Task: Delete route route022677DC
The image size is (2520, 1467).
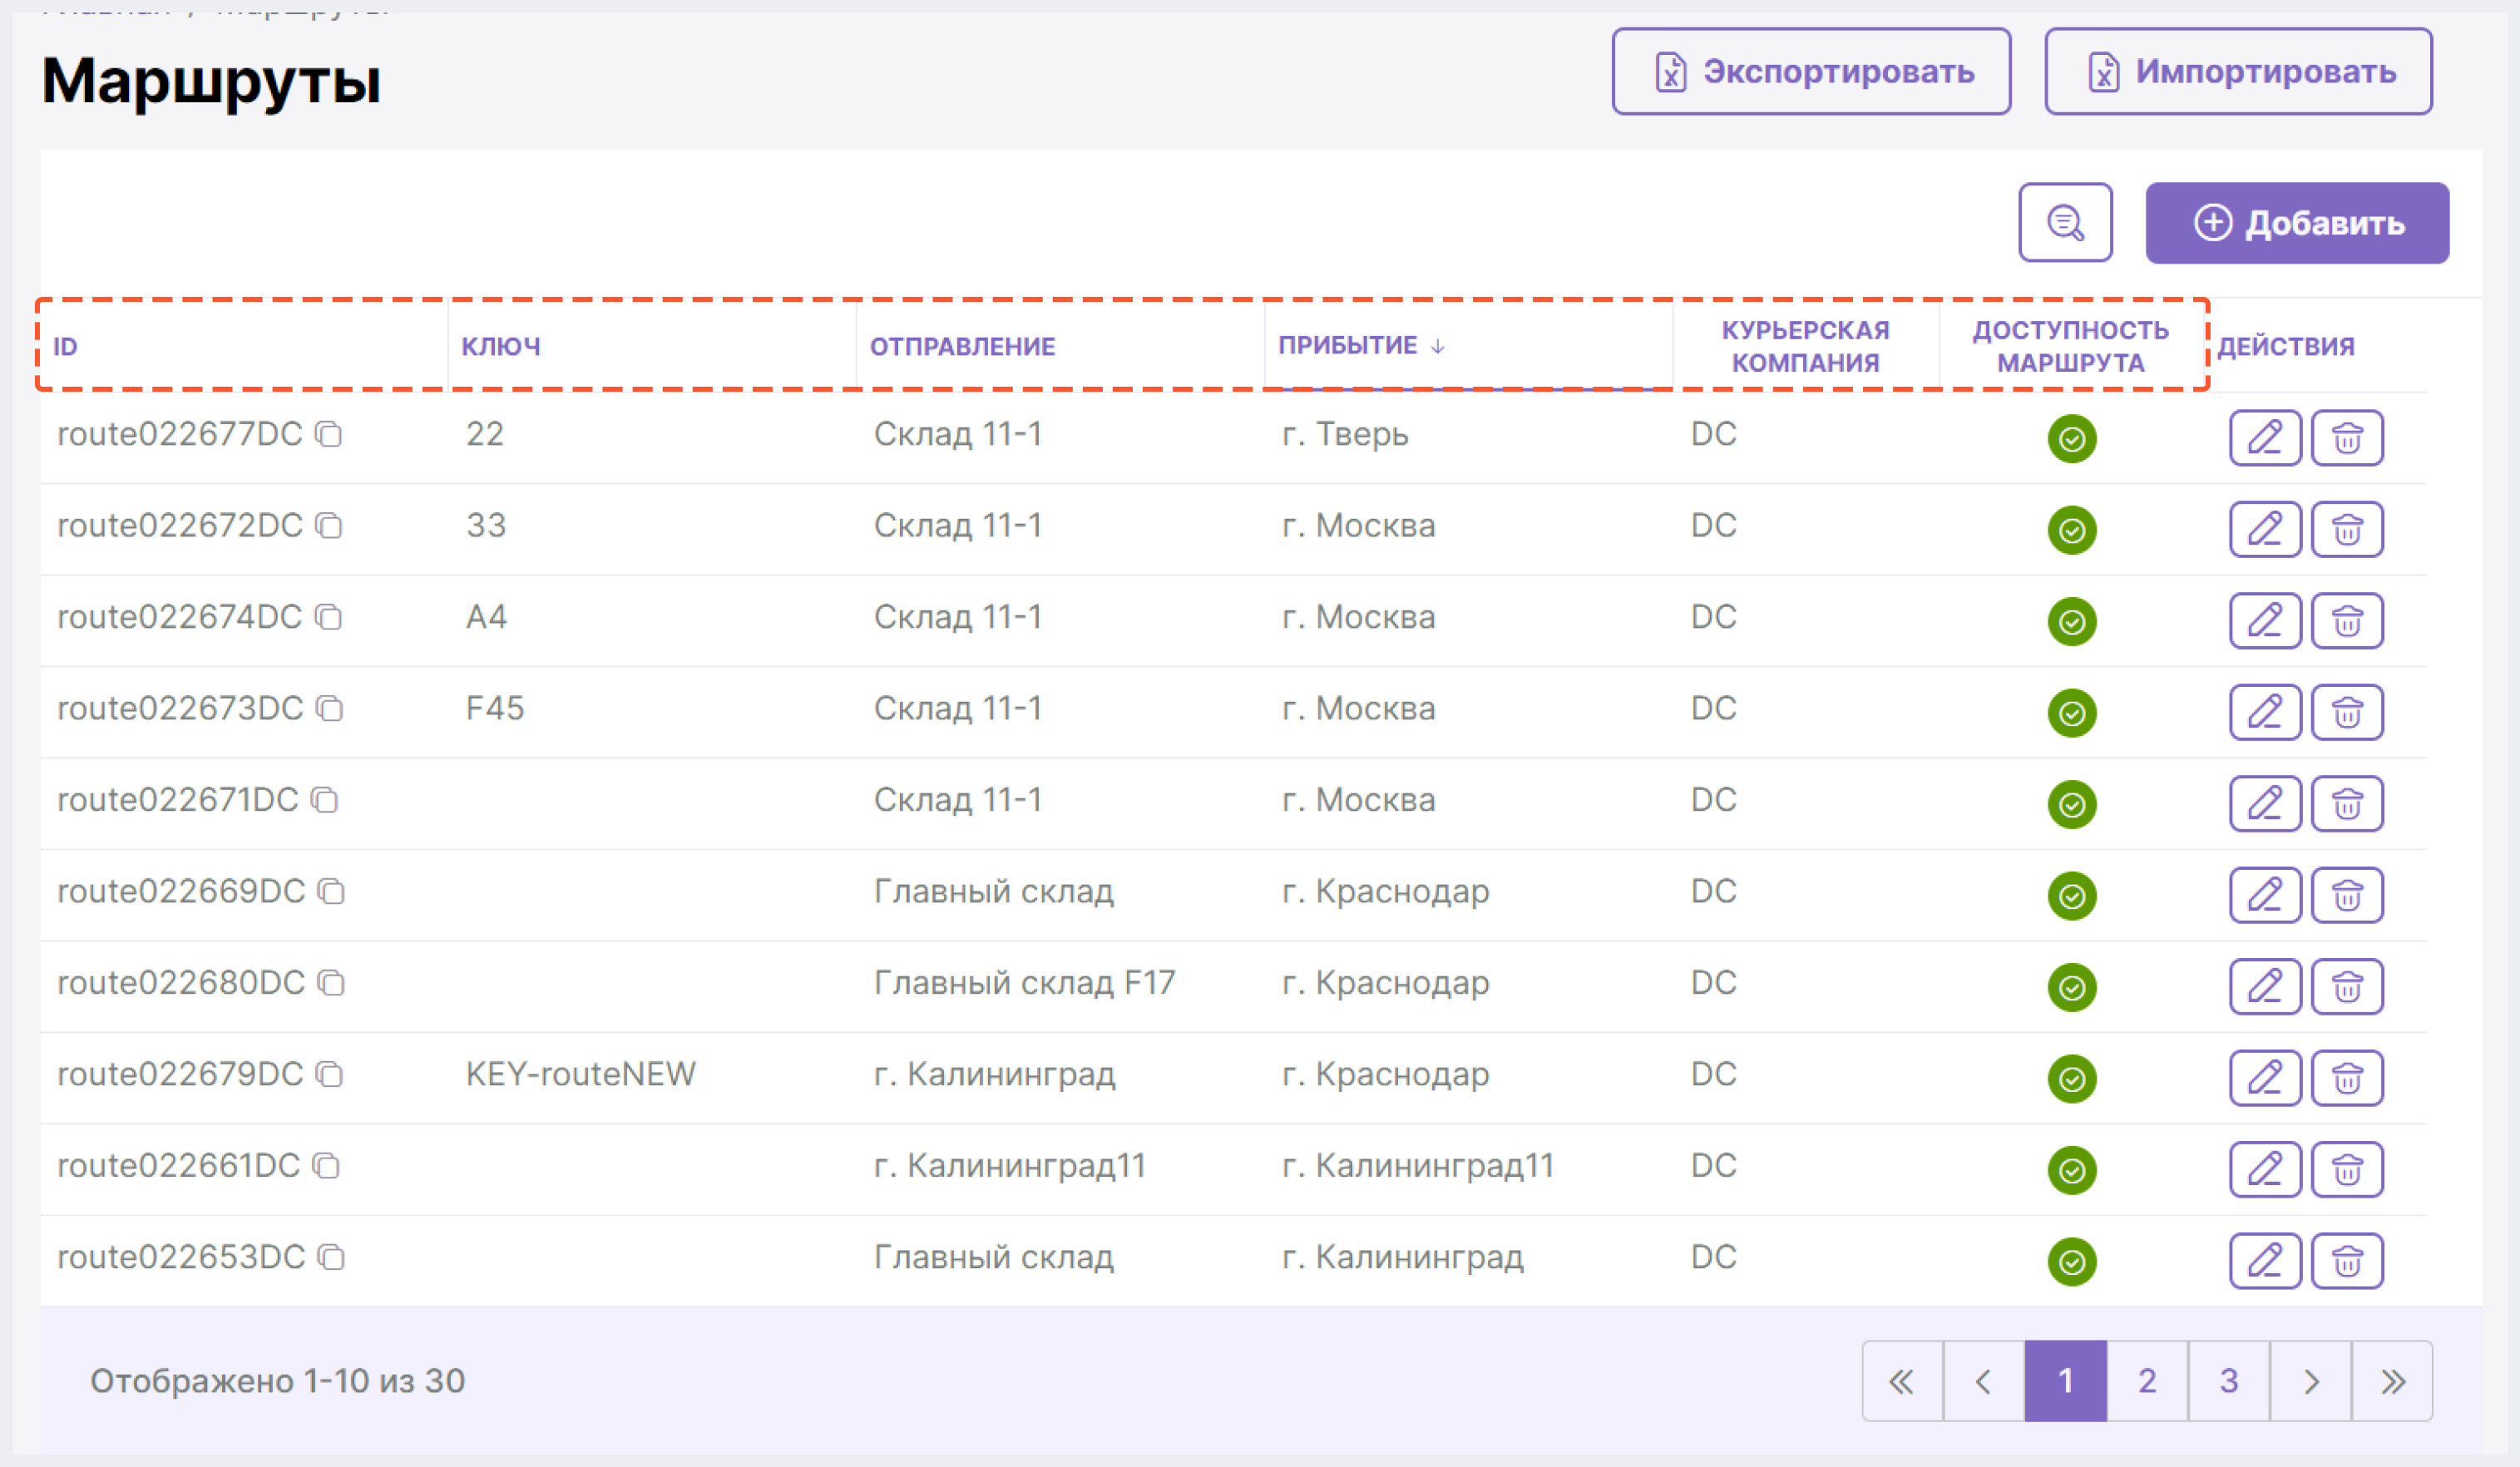Action: (2347, 438)
